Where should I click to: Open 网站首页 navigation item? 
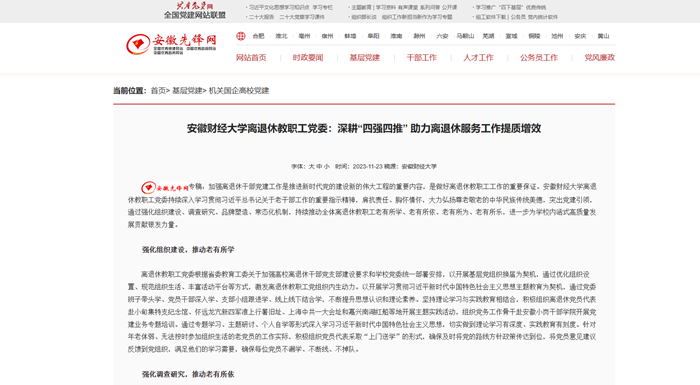(x=251, y=58)
